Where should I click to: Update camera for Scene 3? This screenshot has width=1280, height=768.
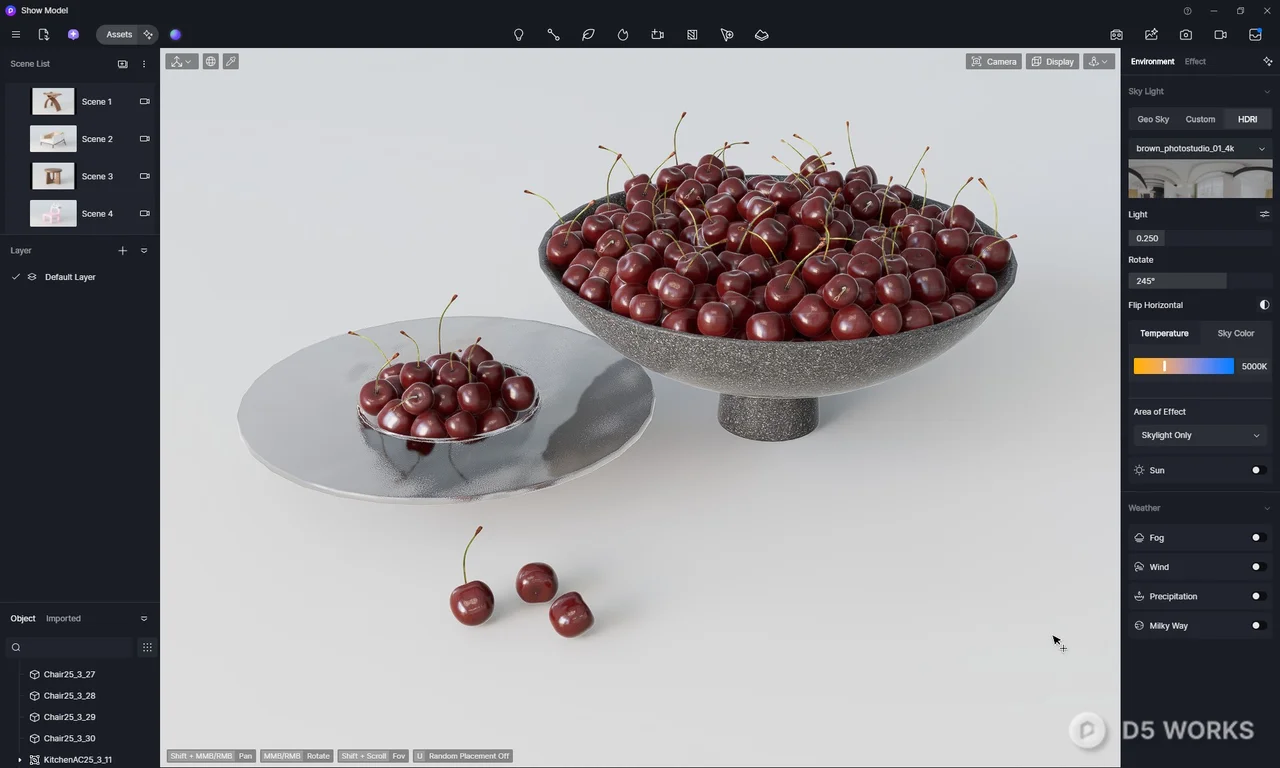144,176
